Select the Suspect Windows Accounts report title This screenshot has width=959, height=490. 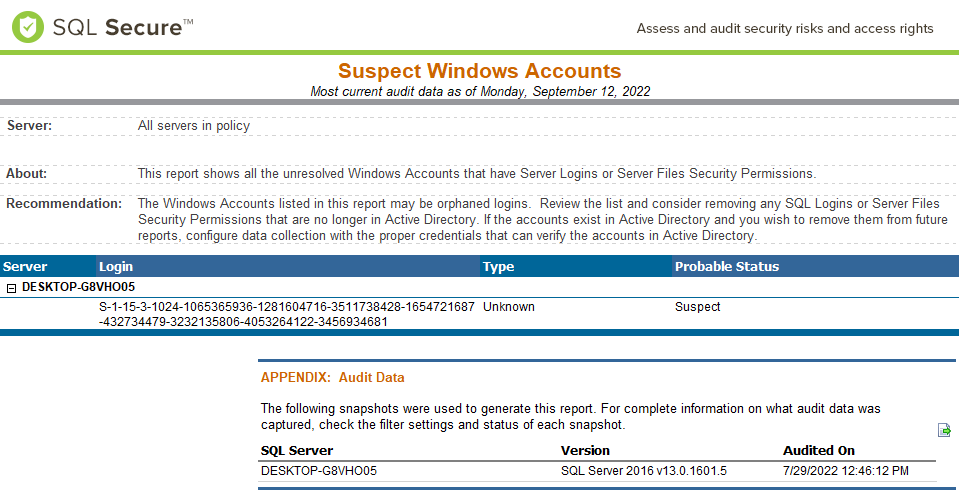(x=479, y=71)
